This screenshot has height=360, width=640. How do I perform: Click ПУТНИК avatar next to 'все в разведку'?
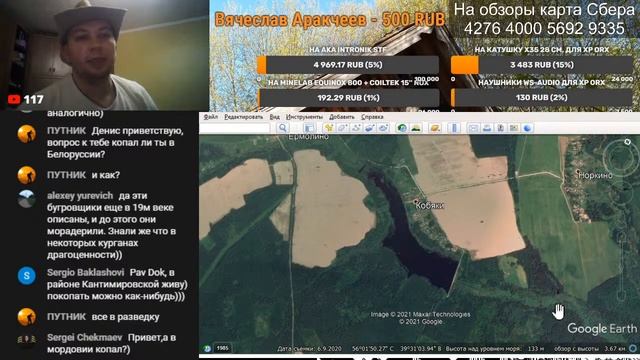[x=27, y=317]
